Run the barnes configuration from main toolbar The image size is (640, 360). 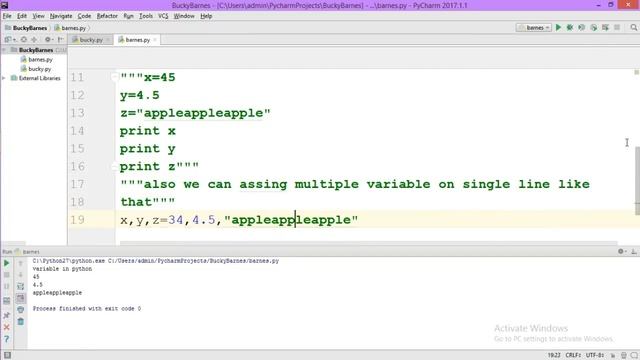point(558,27)
